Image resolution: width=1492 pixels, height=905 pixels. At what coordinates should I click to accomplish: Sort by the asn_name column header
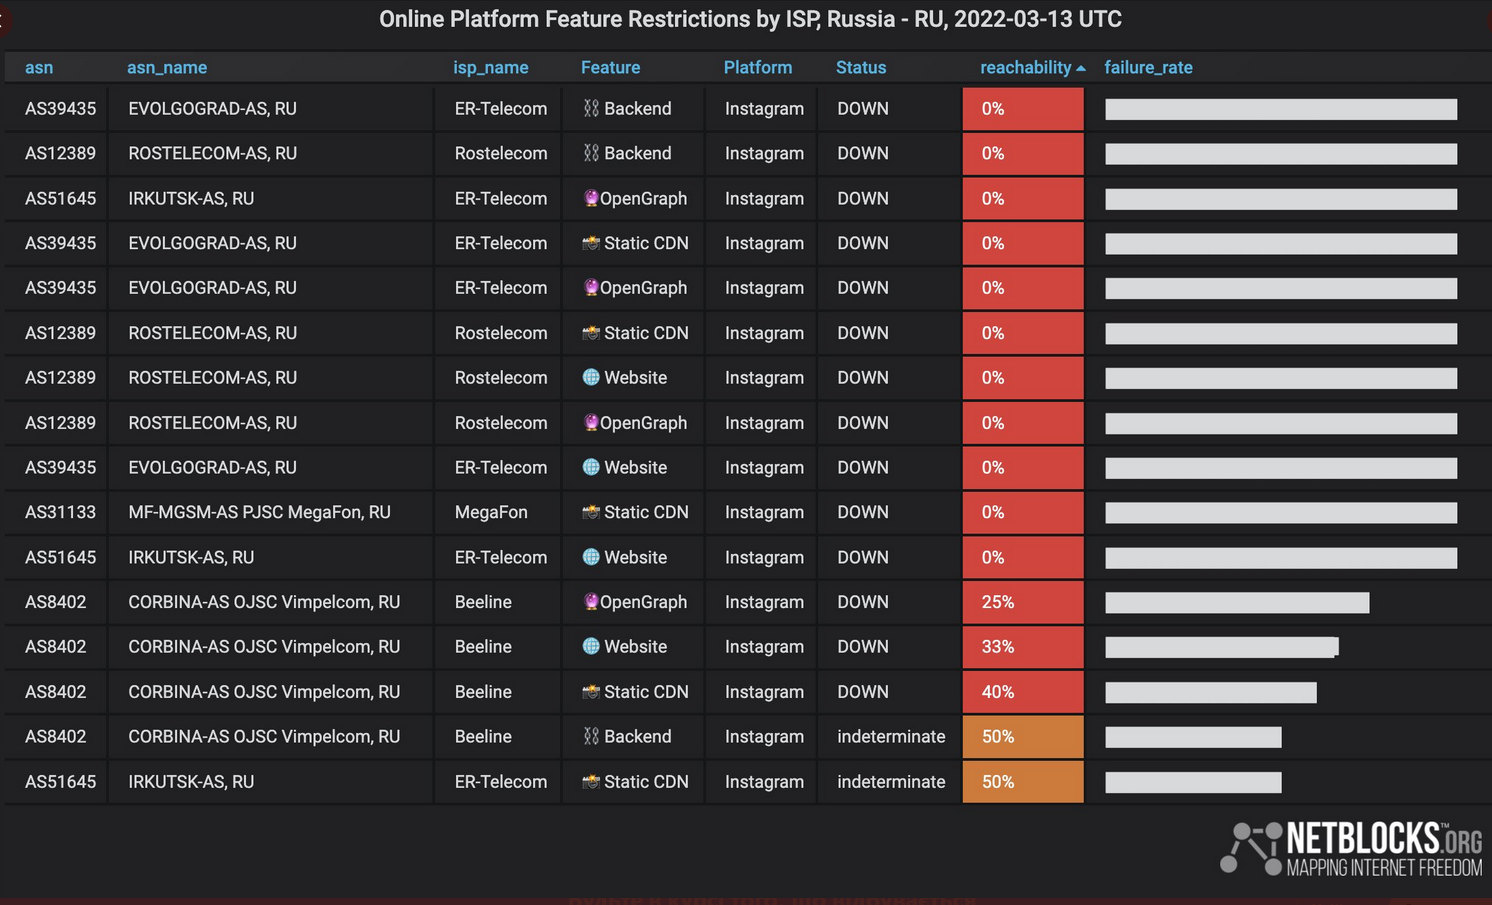point(167,67)
